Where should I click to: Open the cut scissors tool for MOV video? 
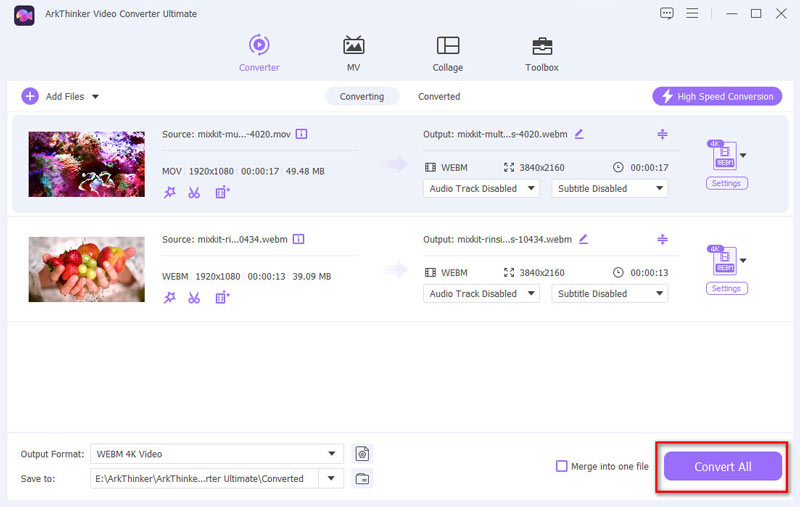point(194,192)
